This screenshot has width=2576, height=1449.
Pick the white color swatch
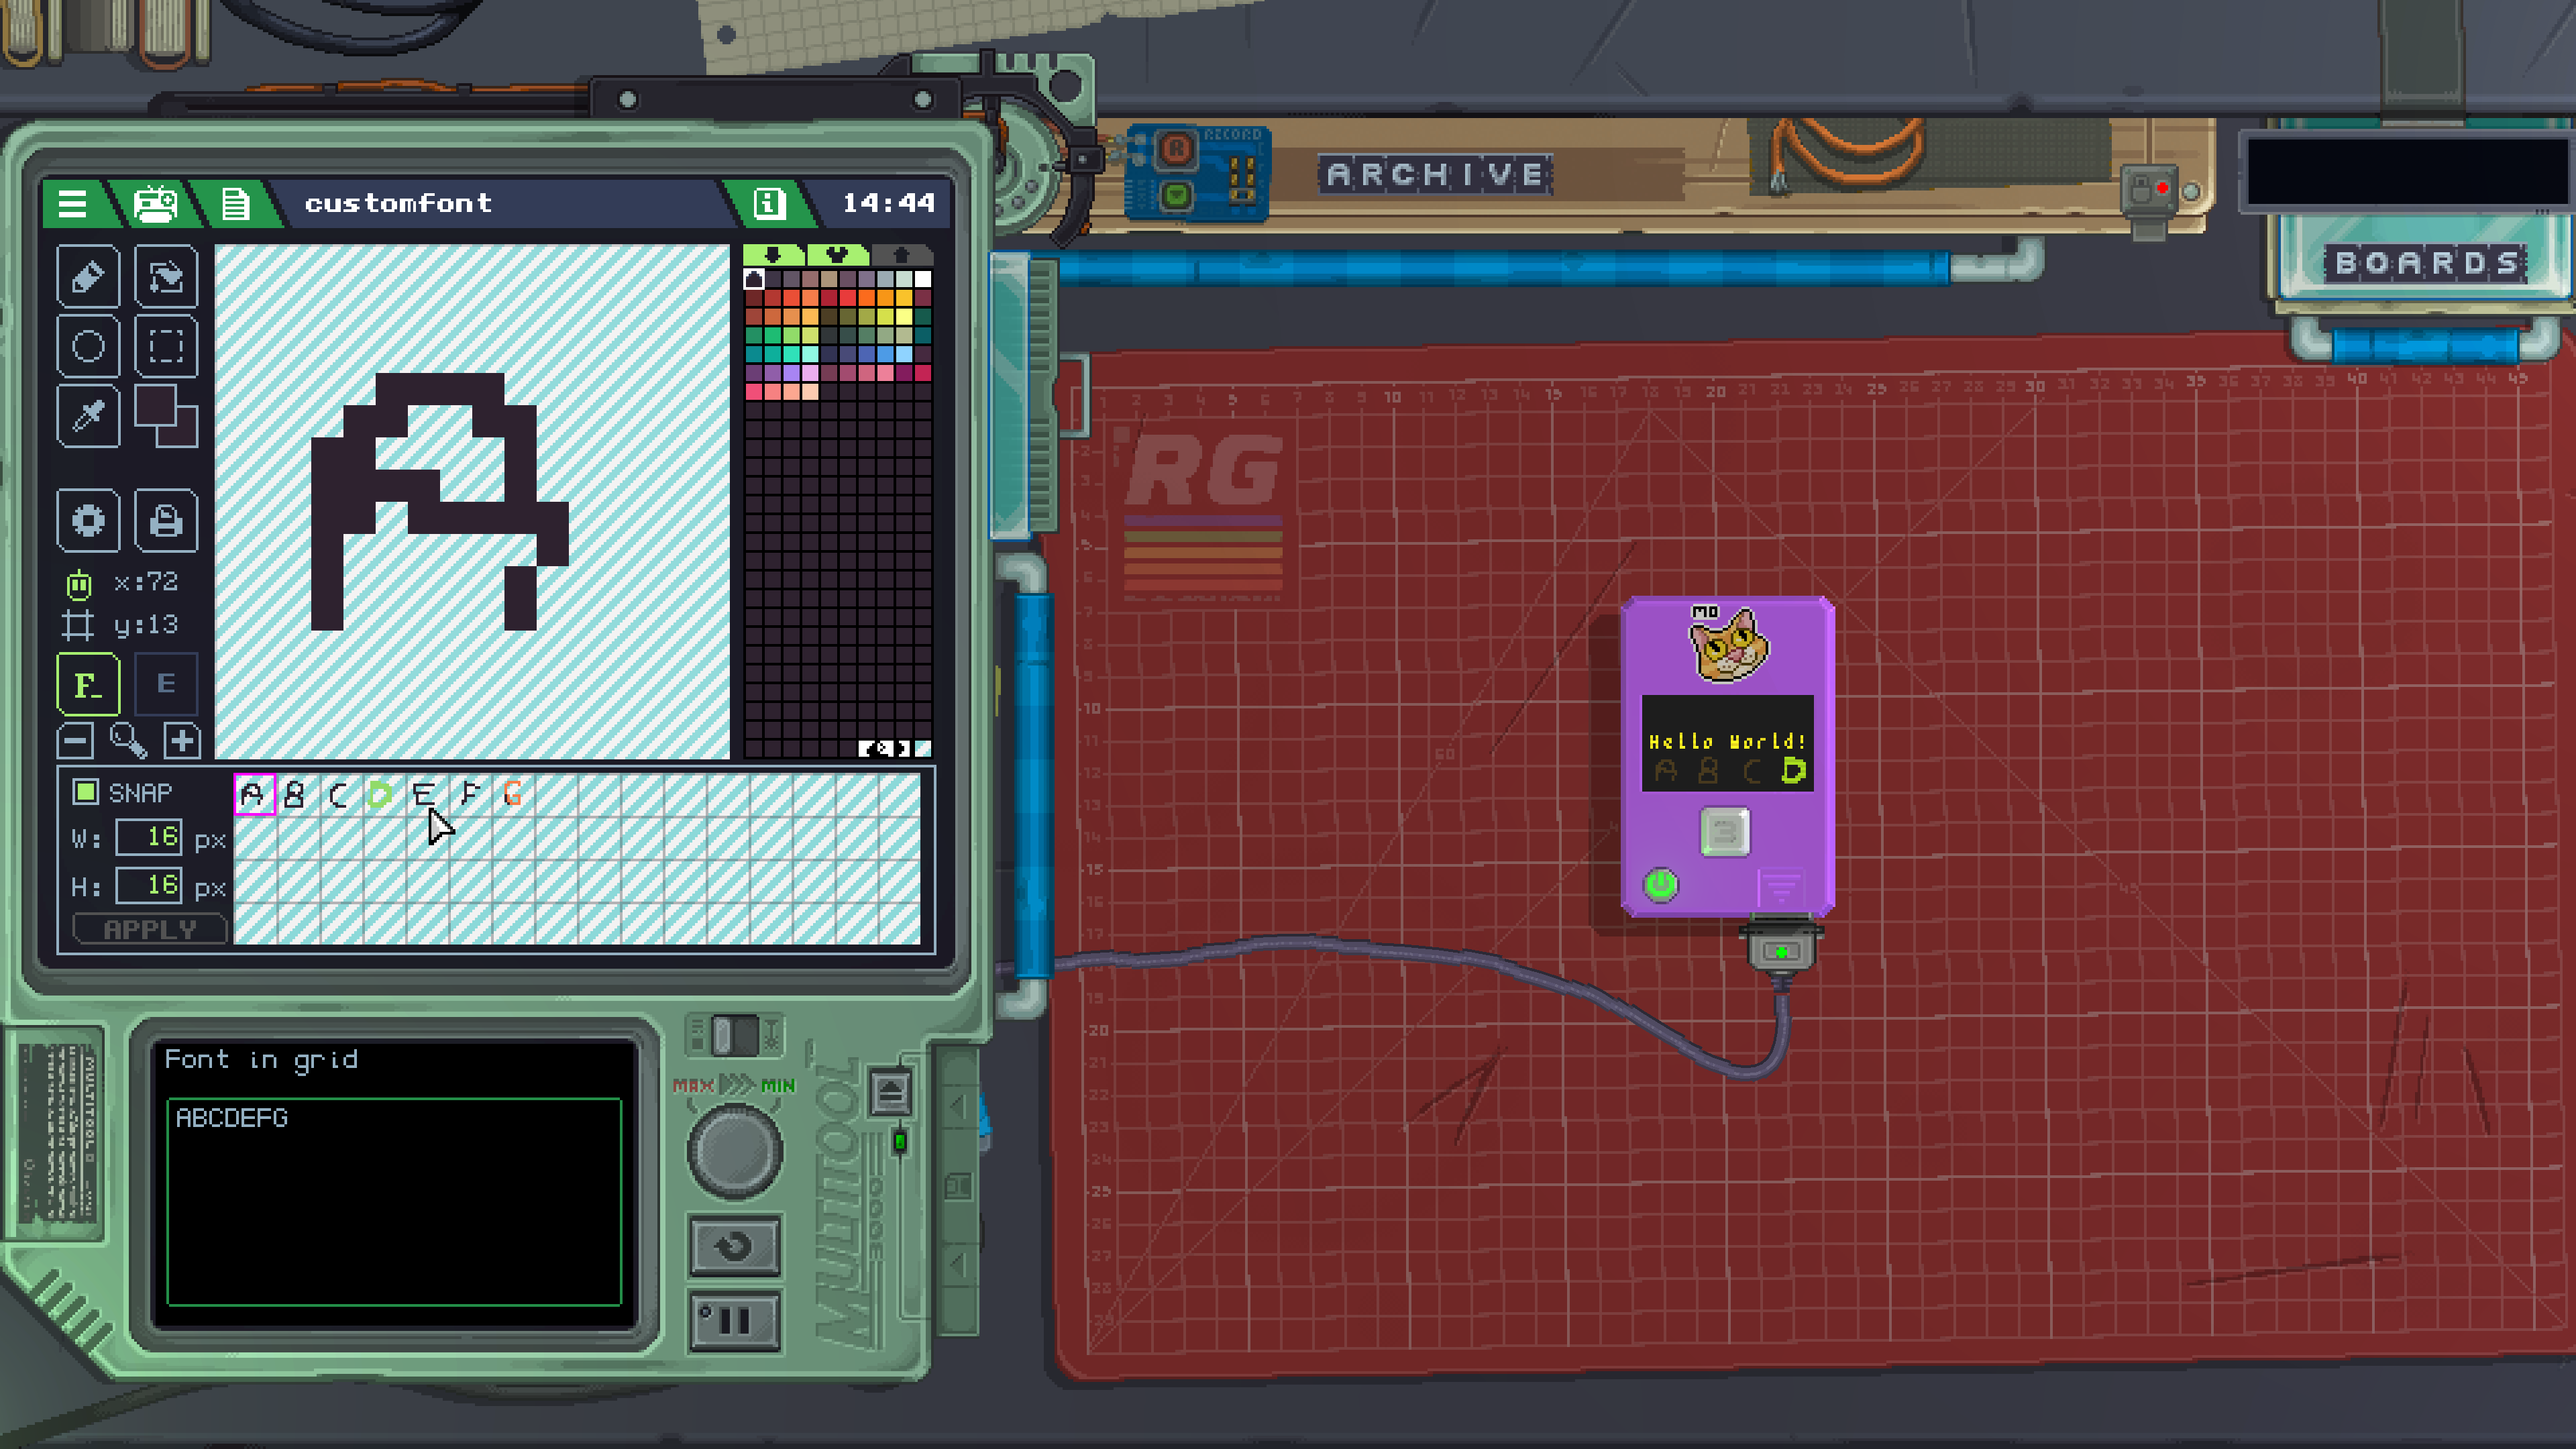[x=923, y=279]
